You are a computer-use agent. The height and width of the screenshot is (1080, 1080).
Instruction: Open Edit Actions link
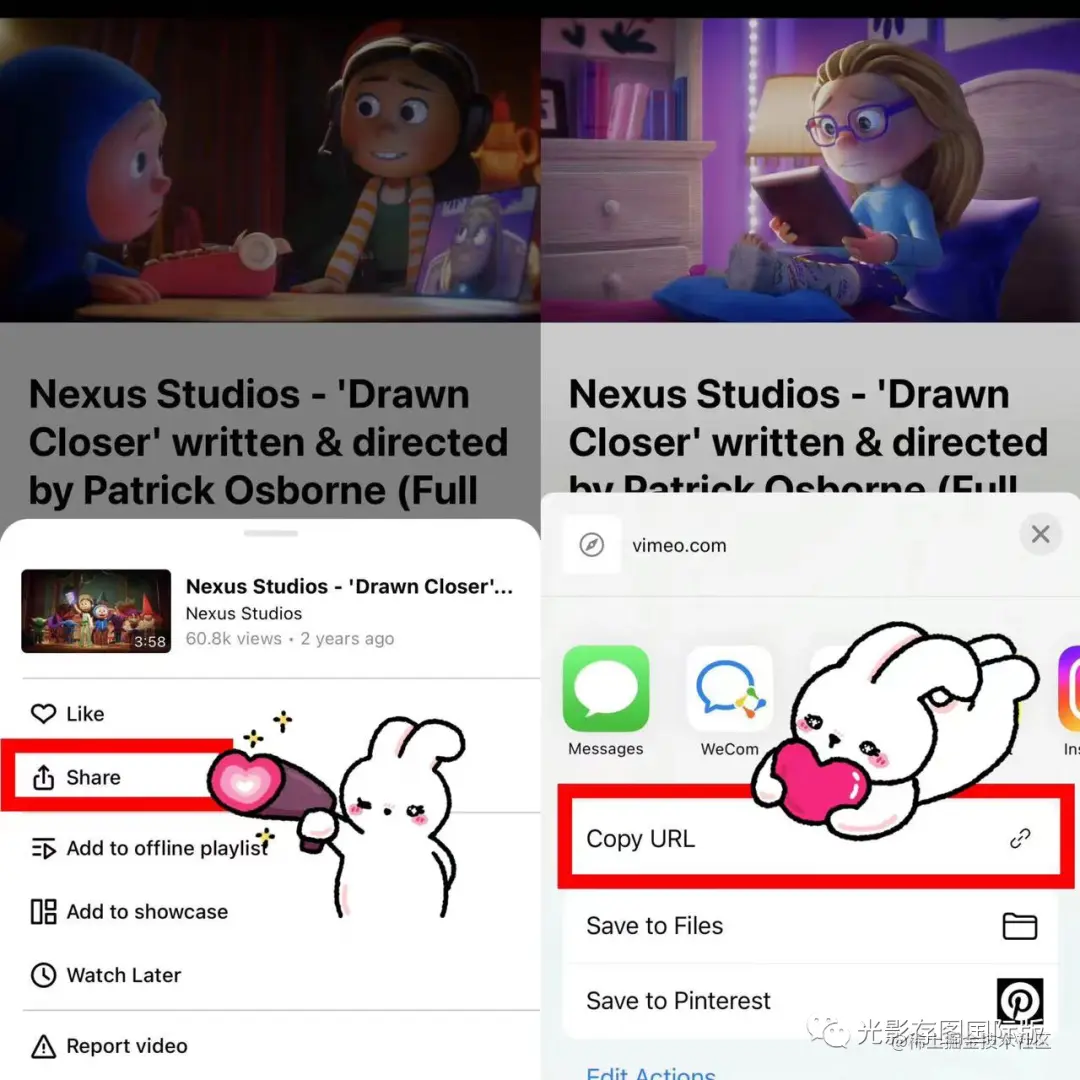(x=651, y=1072)
